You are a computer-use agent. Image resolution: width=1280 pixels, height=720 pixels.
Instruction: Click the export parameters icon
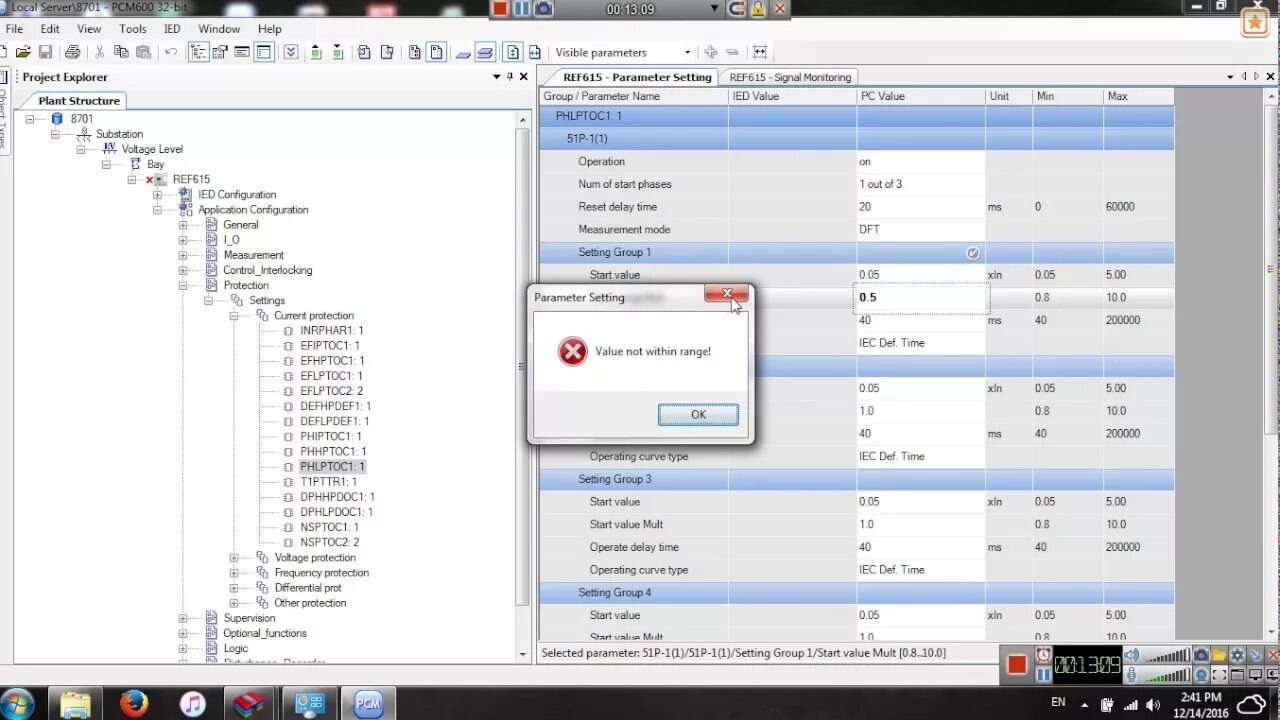point(386,52)
